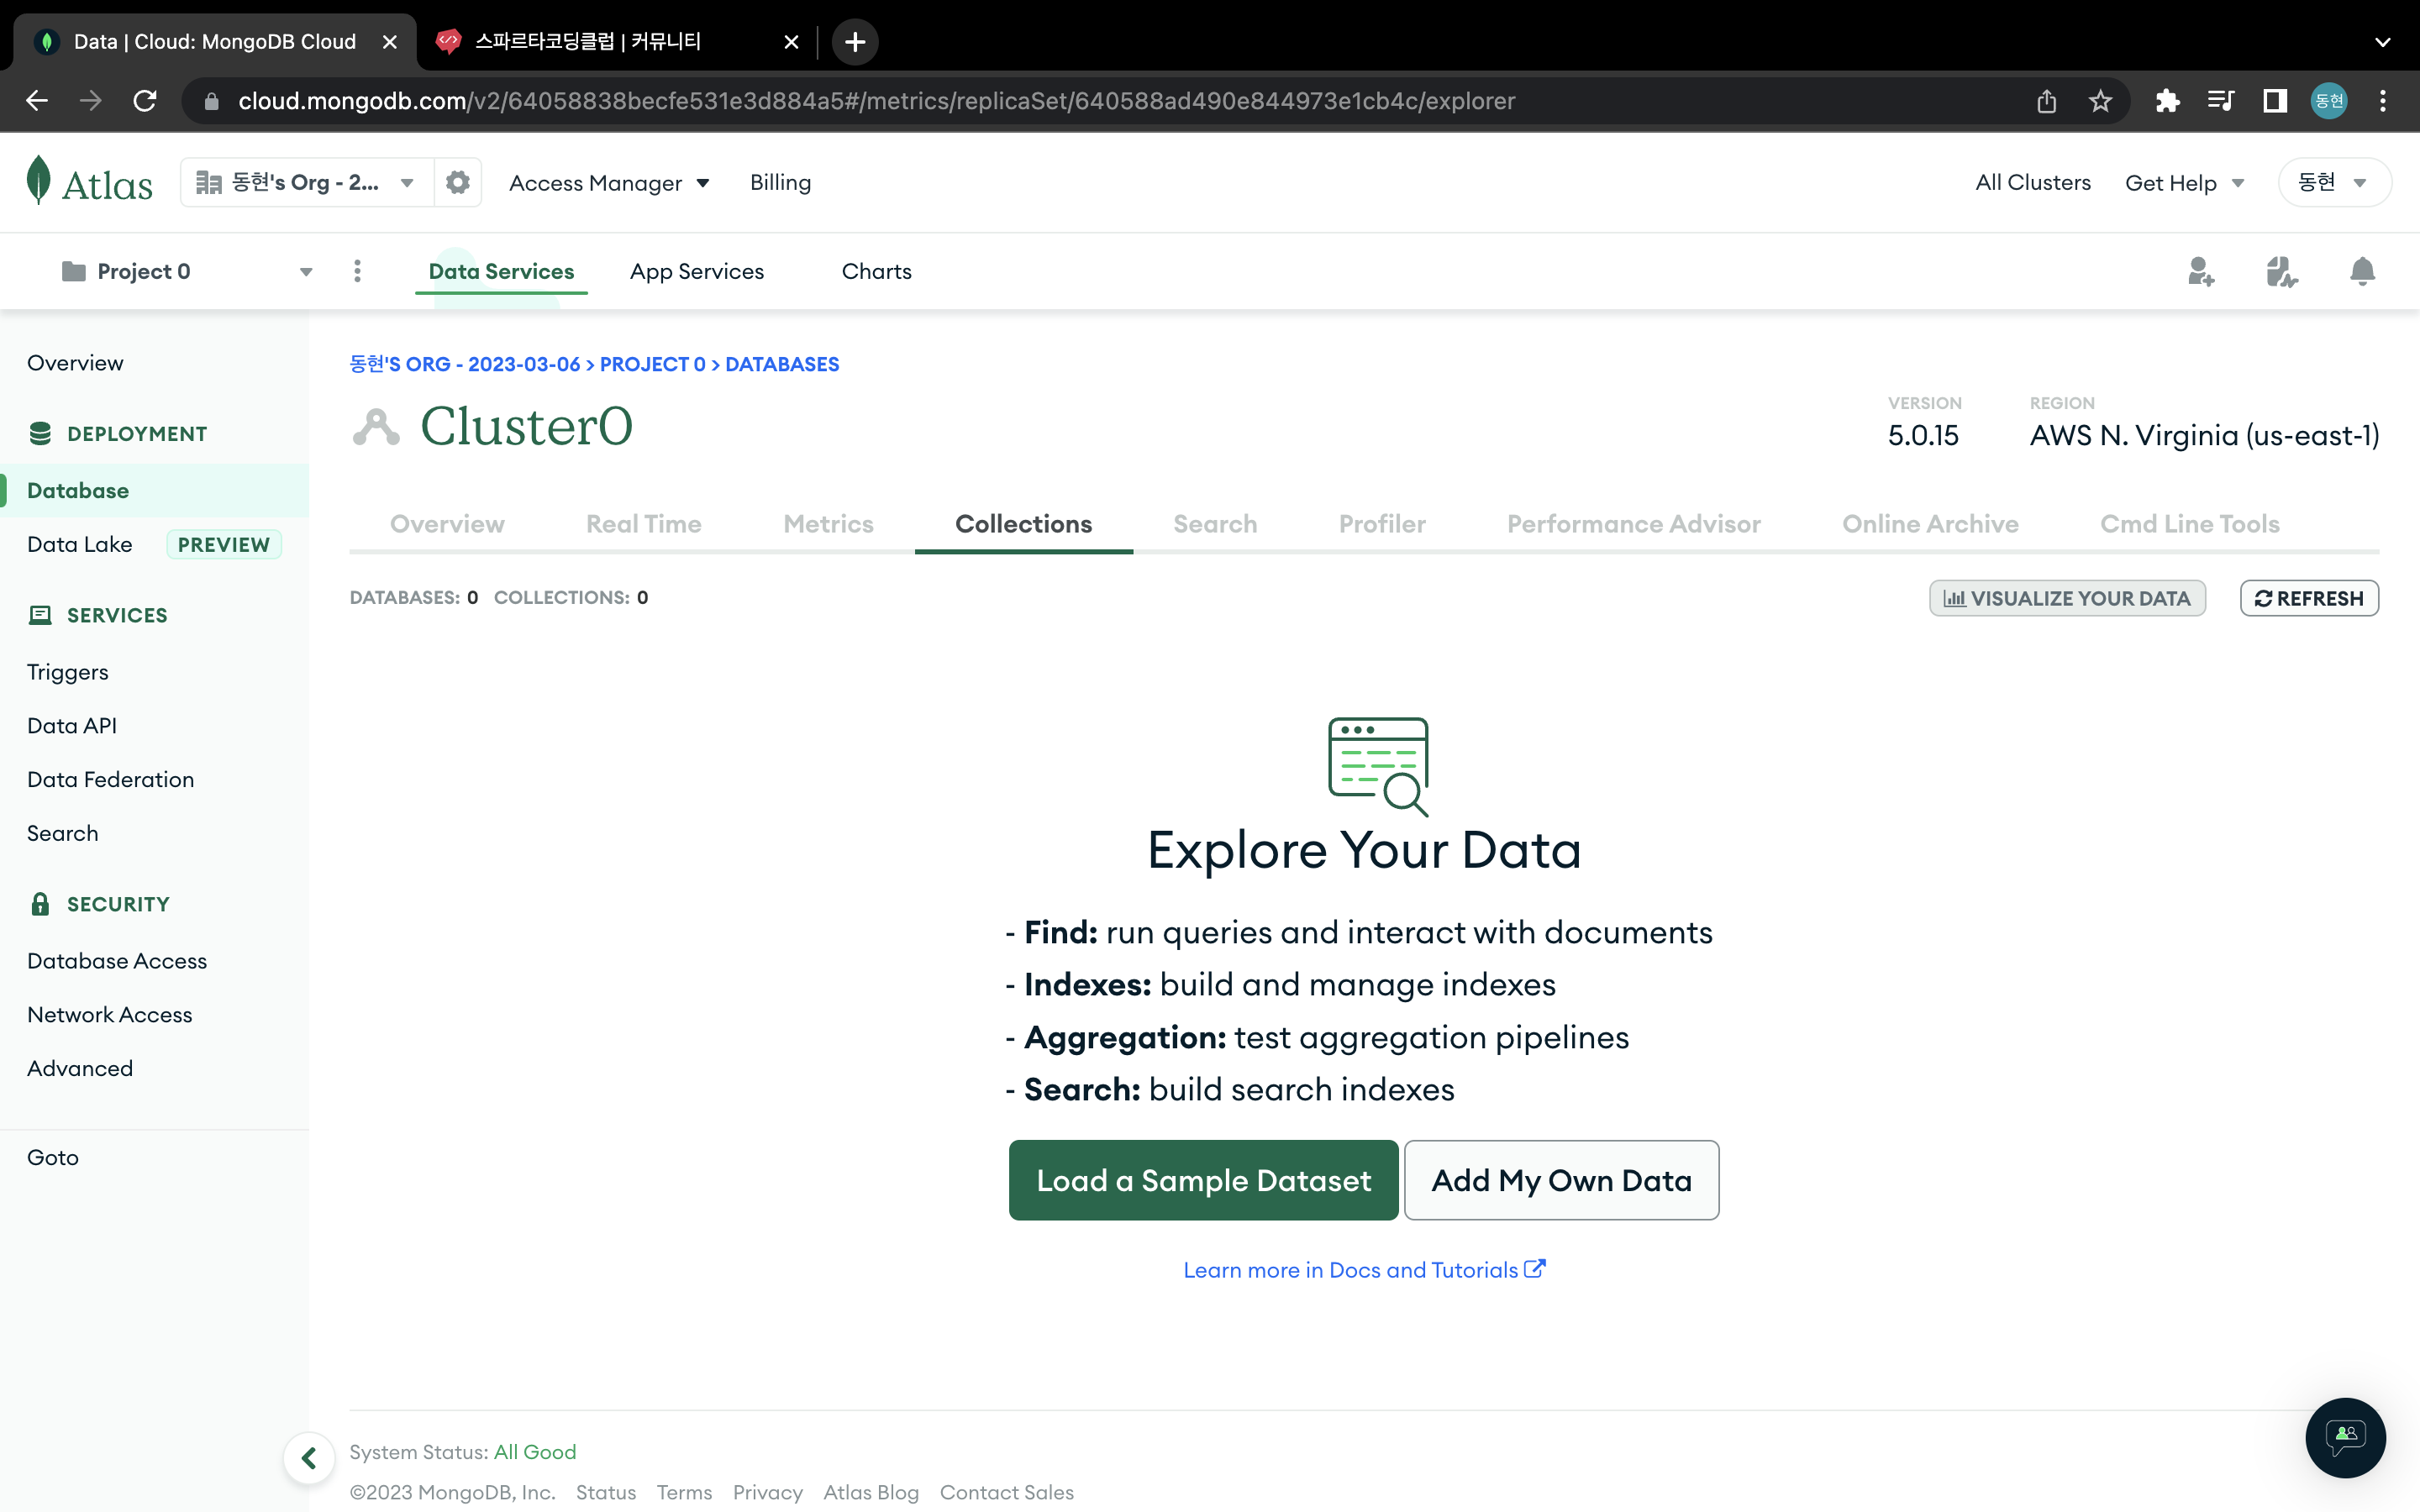Switch to the Charts tab

(x=876, y=271)
